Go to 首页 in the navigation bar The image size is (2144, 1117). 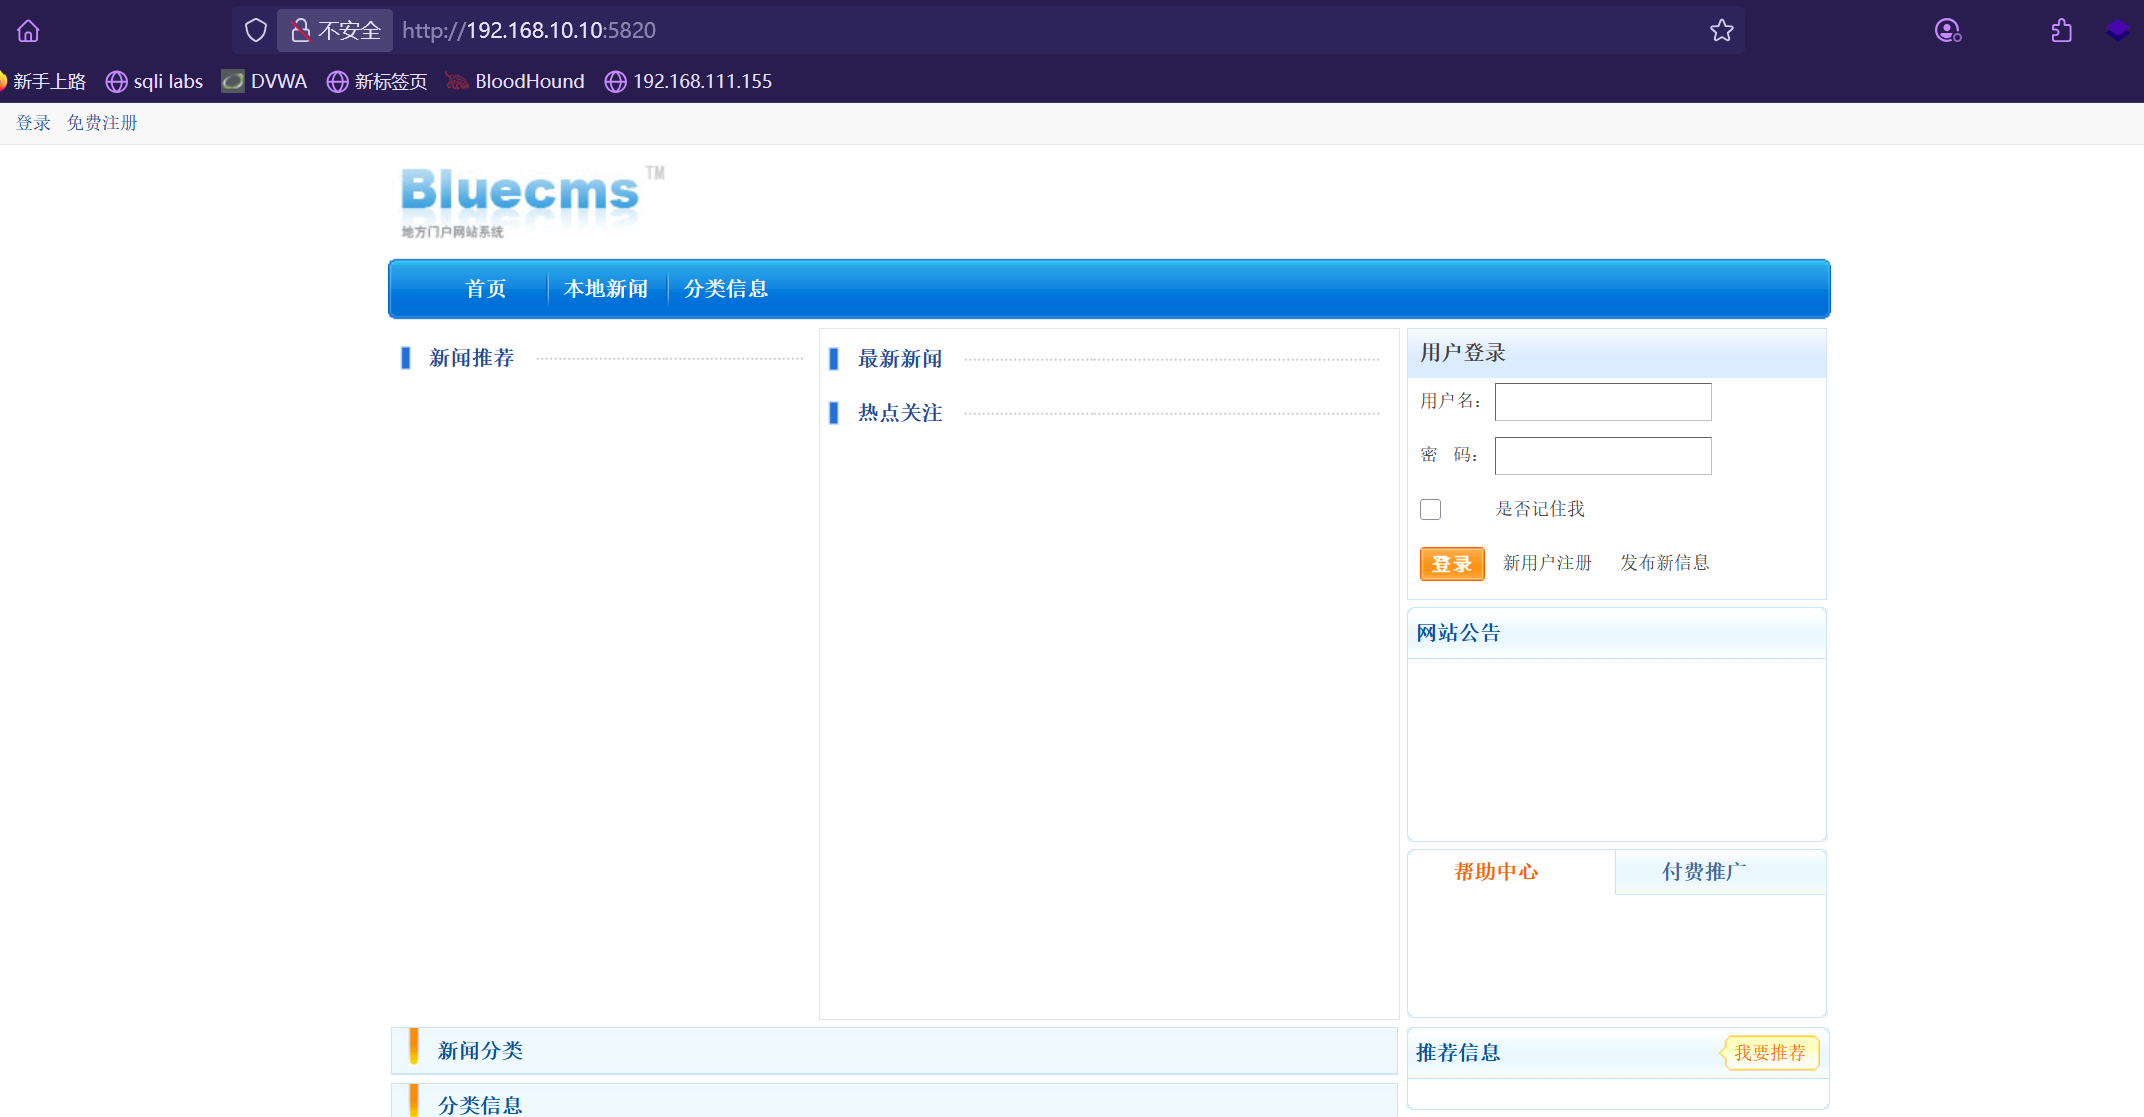tap(486, 289)
